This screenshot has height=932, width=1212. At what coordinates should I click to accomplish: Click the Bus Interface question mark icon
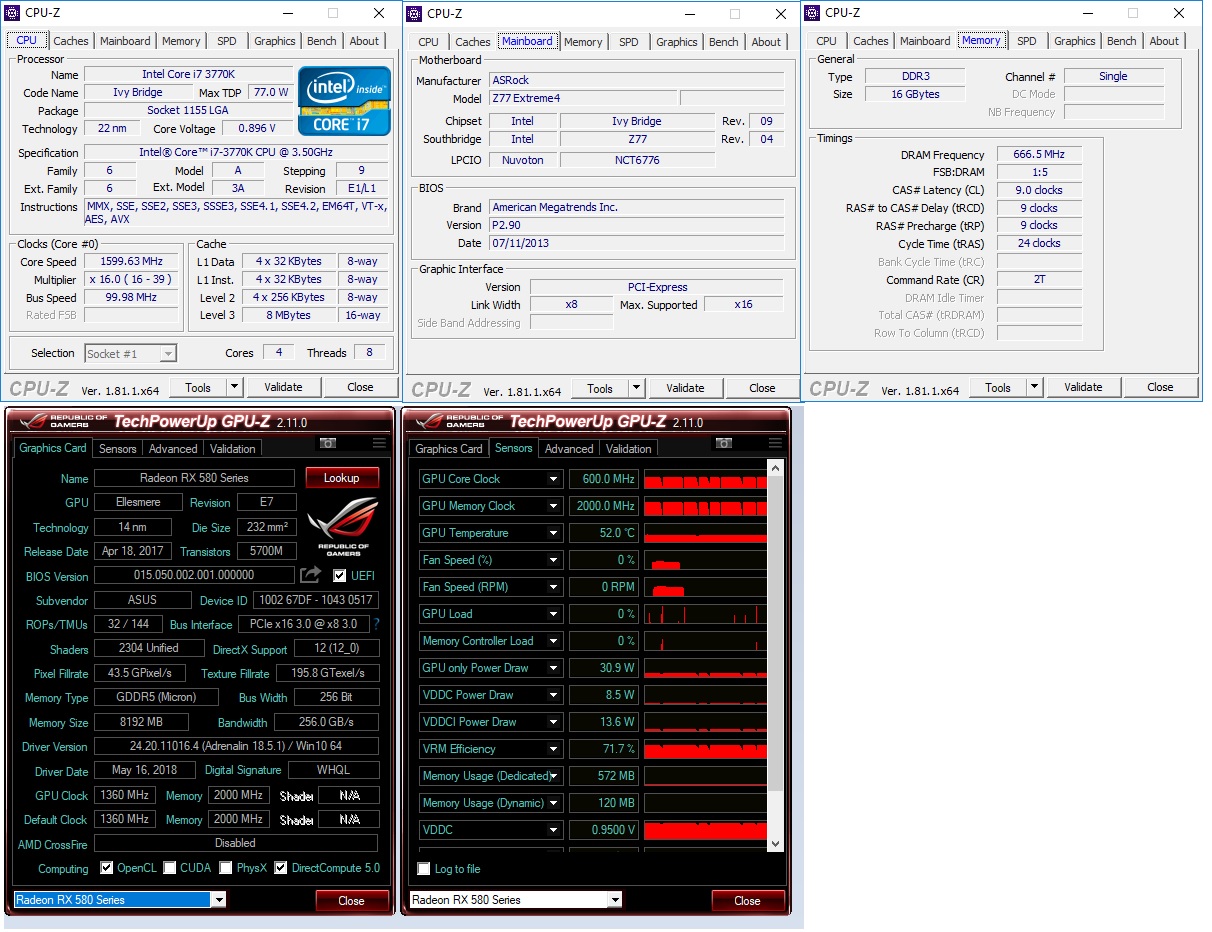(377, 625)
